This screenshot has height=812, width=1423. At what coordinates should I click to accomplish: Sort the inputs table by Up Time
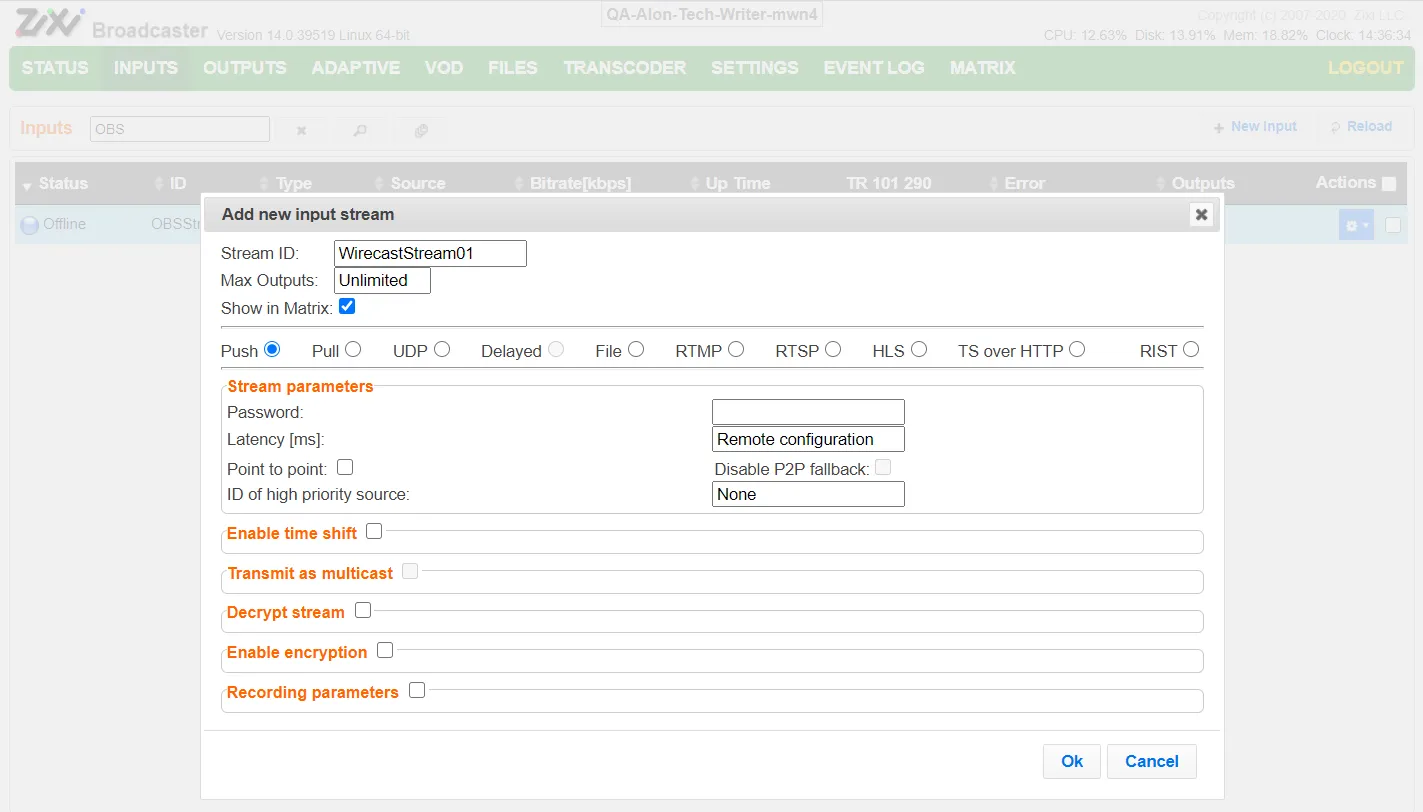click(731, 184)
